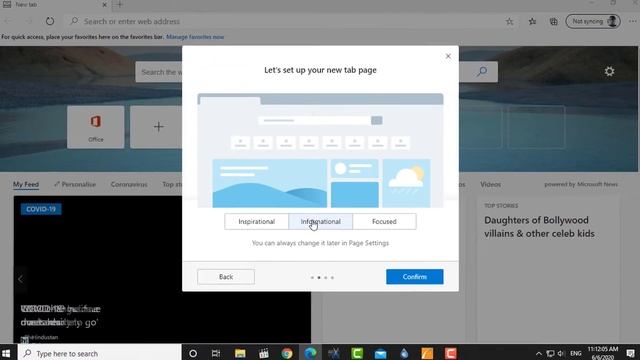The image size is (640, 360).
Task: Click the Microsoft Edge taskbar icon
Action: click(310, 353)
